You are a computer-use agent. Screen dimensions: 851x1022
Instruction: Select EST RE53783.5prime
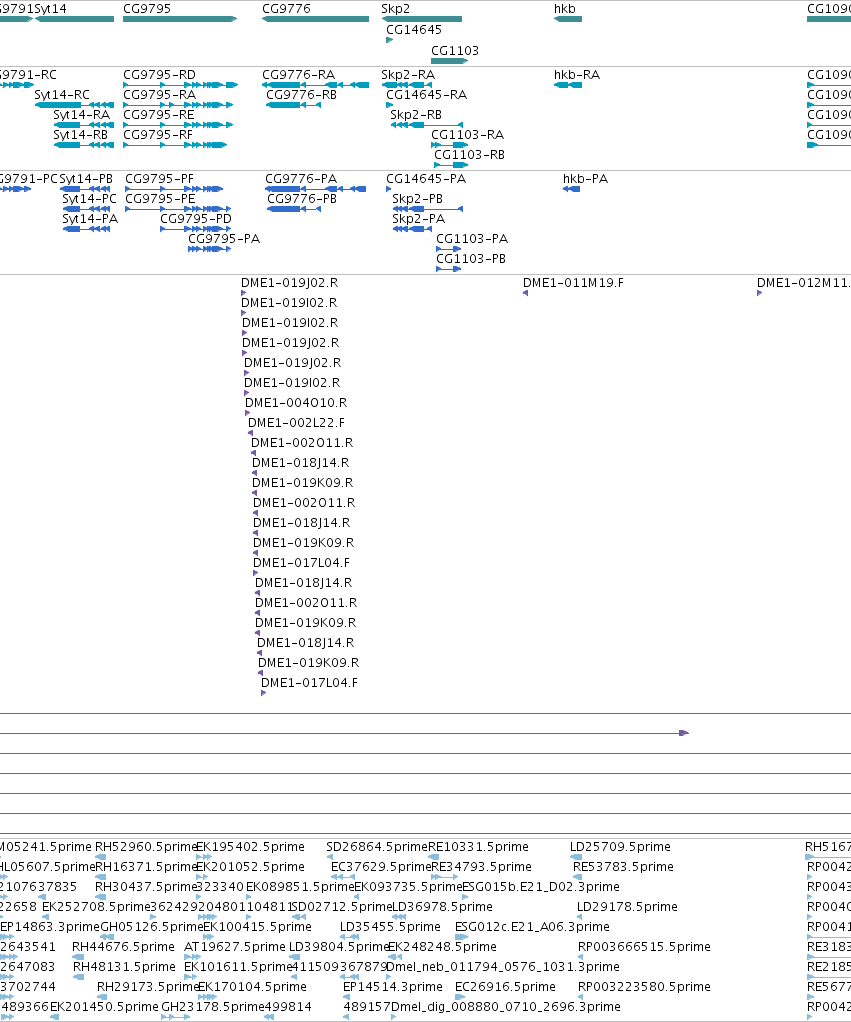point(577,877)
